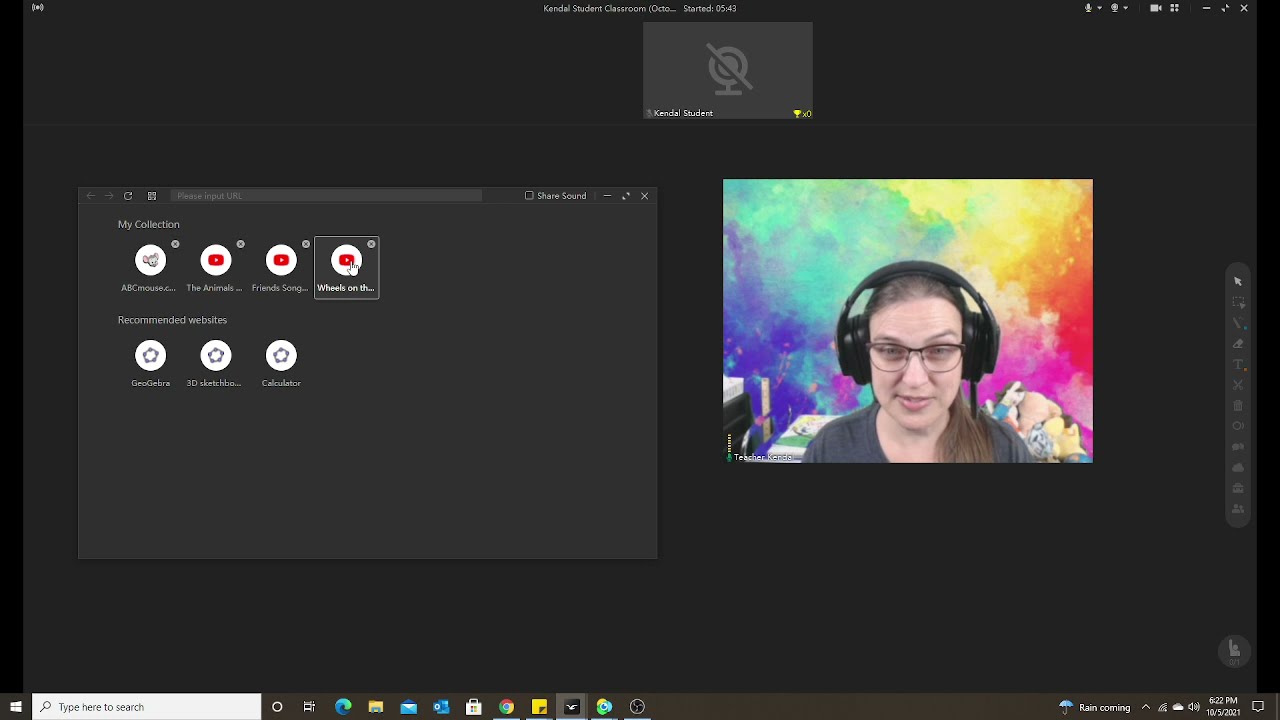Remove ABCmouse from My Collection
Screen dimensions: 1280x720
(x=175, y=244)
